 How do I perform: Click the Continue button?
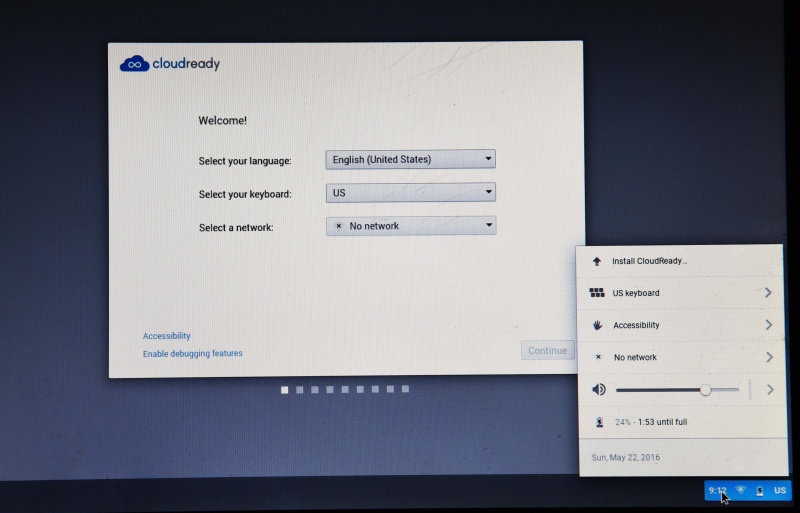click(547, 350)
